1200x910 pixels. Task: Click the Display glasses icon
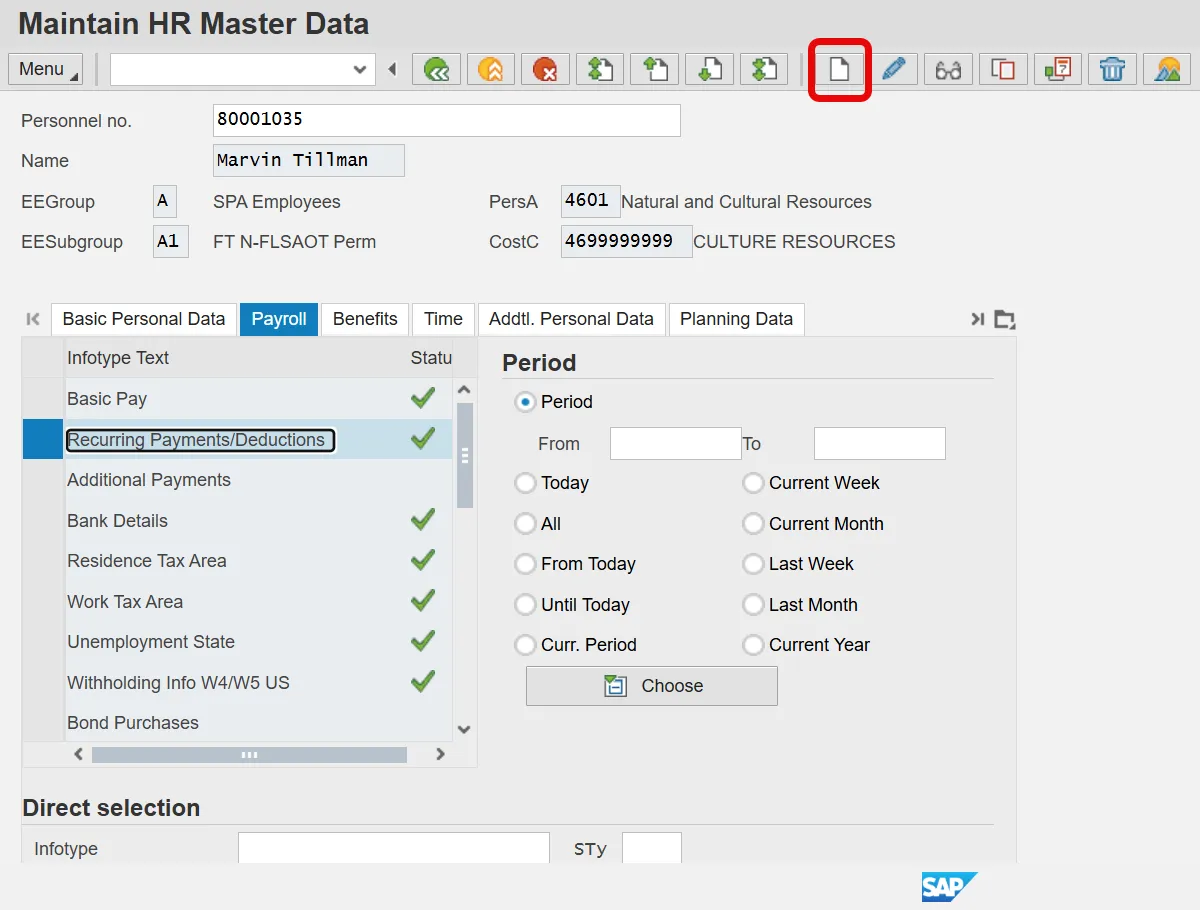click(948, 69)
